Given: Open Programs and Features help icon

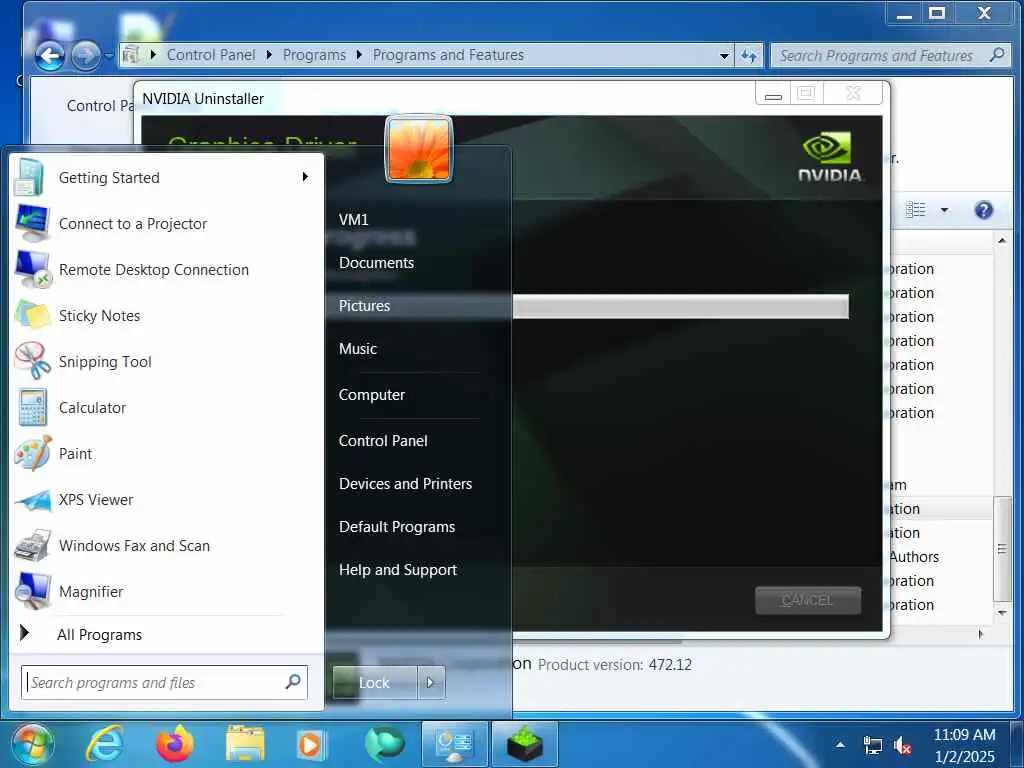Looking at the screenshot, I should [x=984, y=210].
